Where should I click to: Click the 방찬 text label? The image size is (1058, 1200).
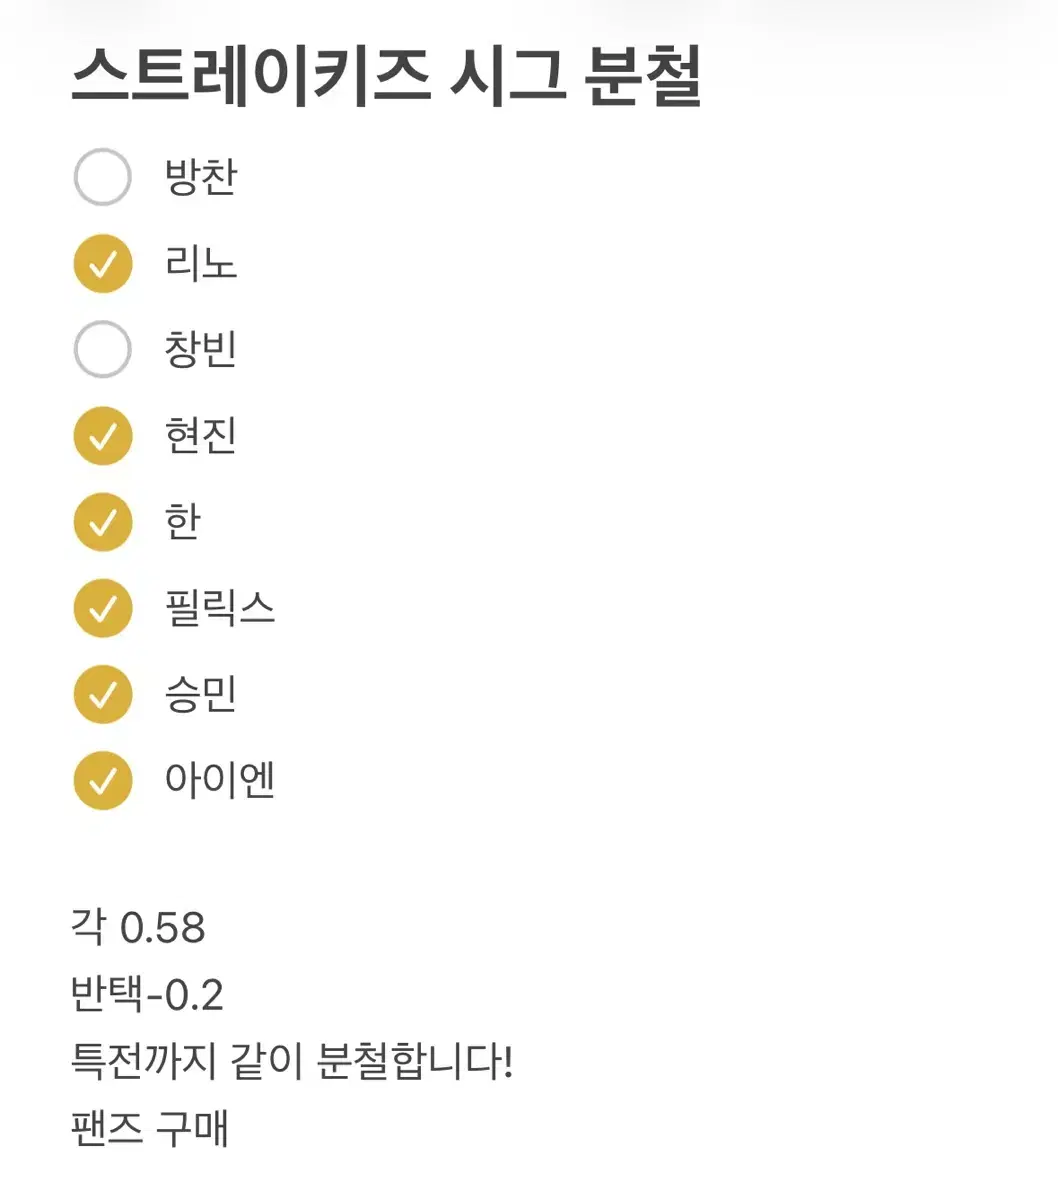pyautogui.click(x=200, y=177)
